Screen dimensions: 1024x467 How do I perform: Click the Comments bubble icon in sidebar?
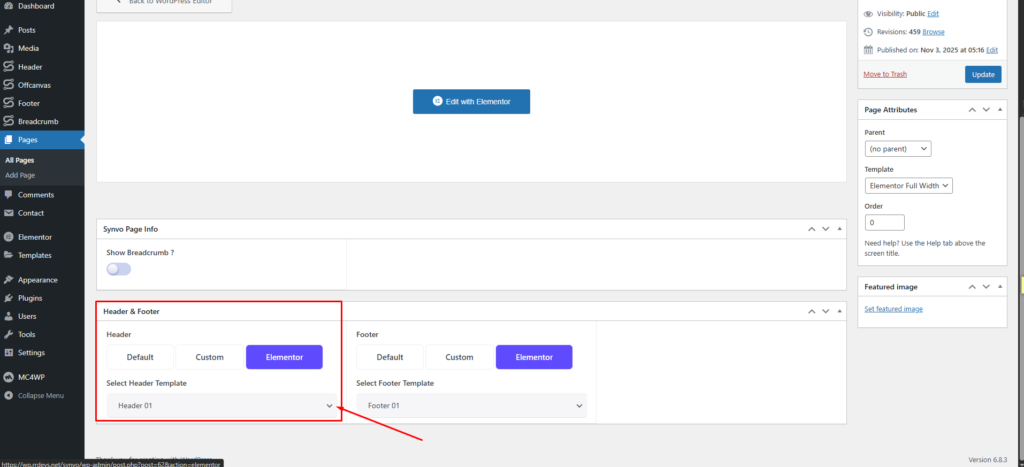coord(9,194)
